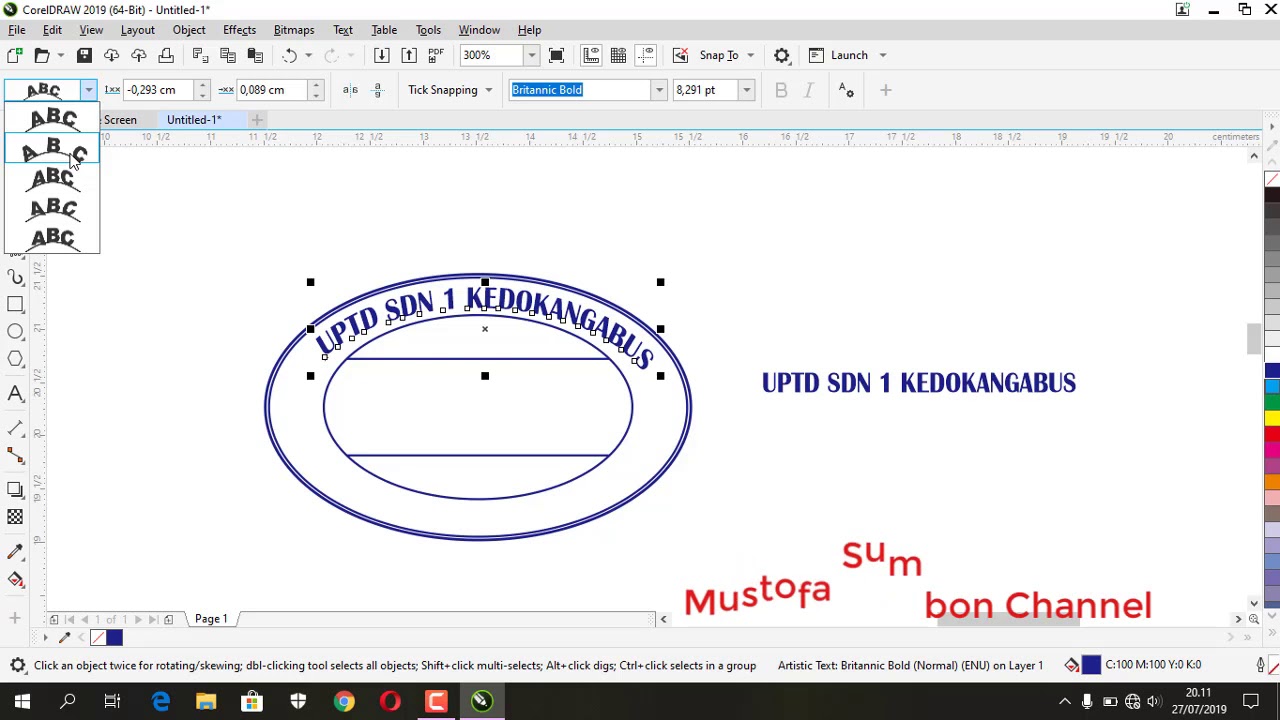Select the Connector tool in the toolbox
The width and height of the screenshot is (1280, 720).
point(15,455)
